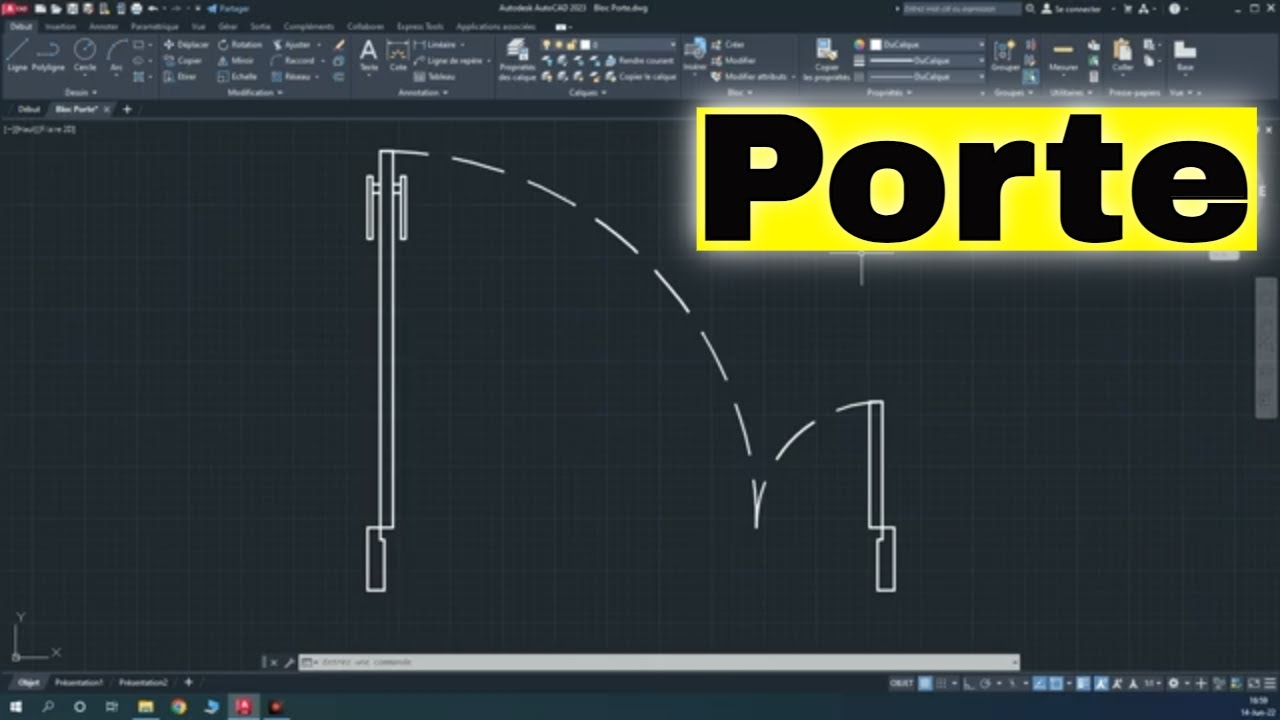This screenshot has height=720, width=1280.
Task: Expand the Dessin panel
Action: point(81,92)
